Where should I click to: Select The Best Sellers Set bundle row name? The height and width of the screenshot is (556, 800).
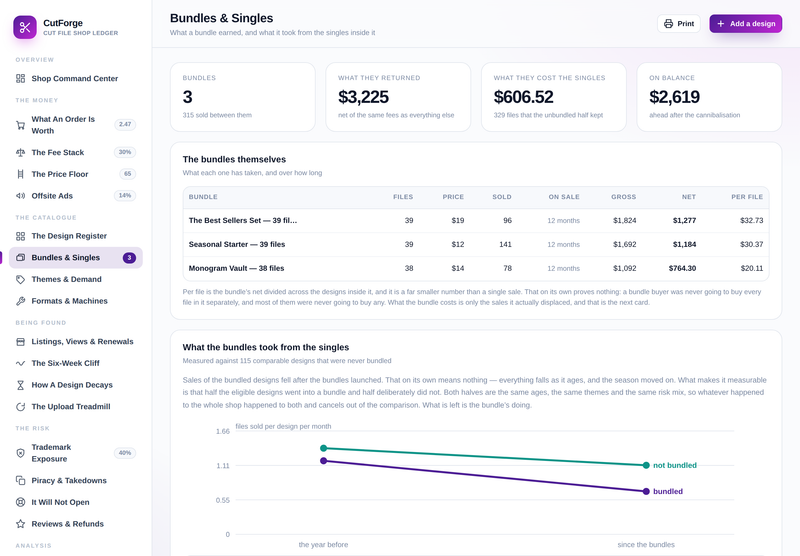click(x=243, y=220)
